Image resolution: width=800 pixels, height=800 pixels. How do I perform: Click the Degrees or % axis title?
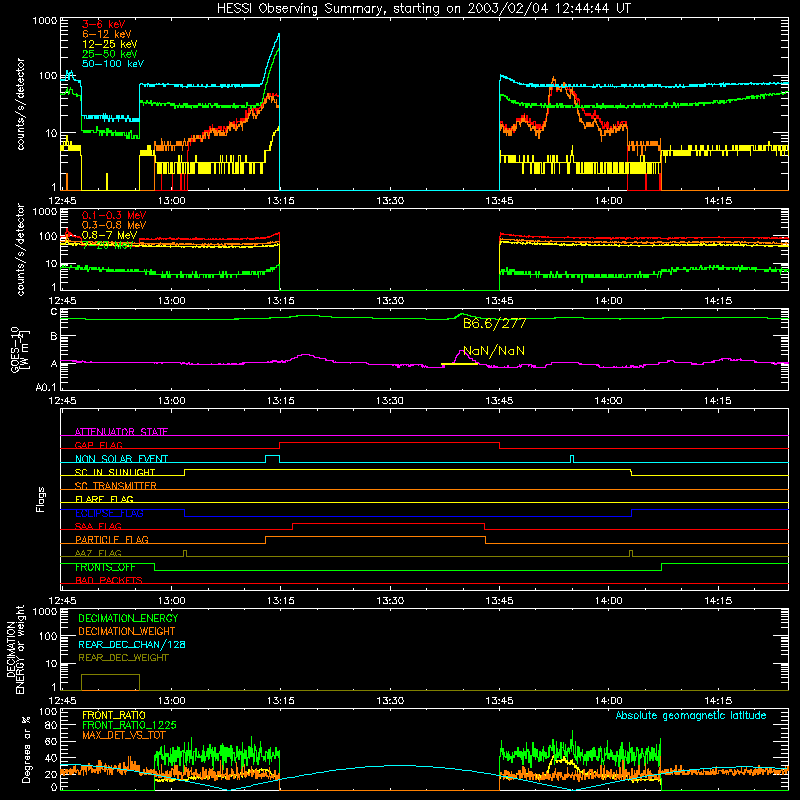pyautogui.click(x=26, y=749)
